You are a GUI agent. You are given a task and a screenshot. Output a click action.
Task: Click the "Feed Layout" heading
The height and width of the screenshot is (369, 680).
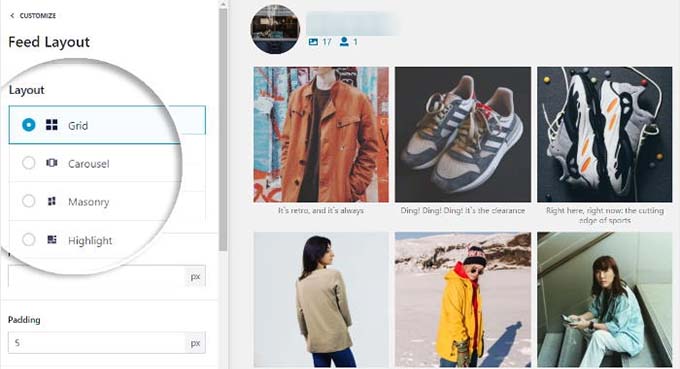coord(49,42)
